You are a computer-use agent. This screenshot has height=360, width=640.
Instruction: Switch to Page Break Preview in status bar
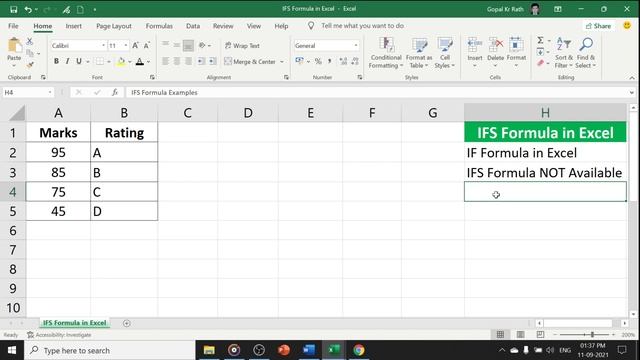[540, 335]
